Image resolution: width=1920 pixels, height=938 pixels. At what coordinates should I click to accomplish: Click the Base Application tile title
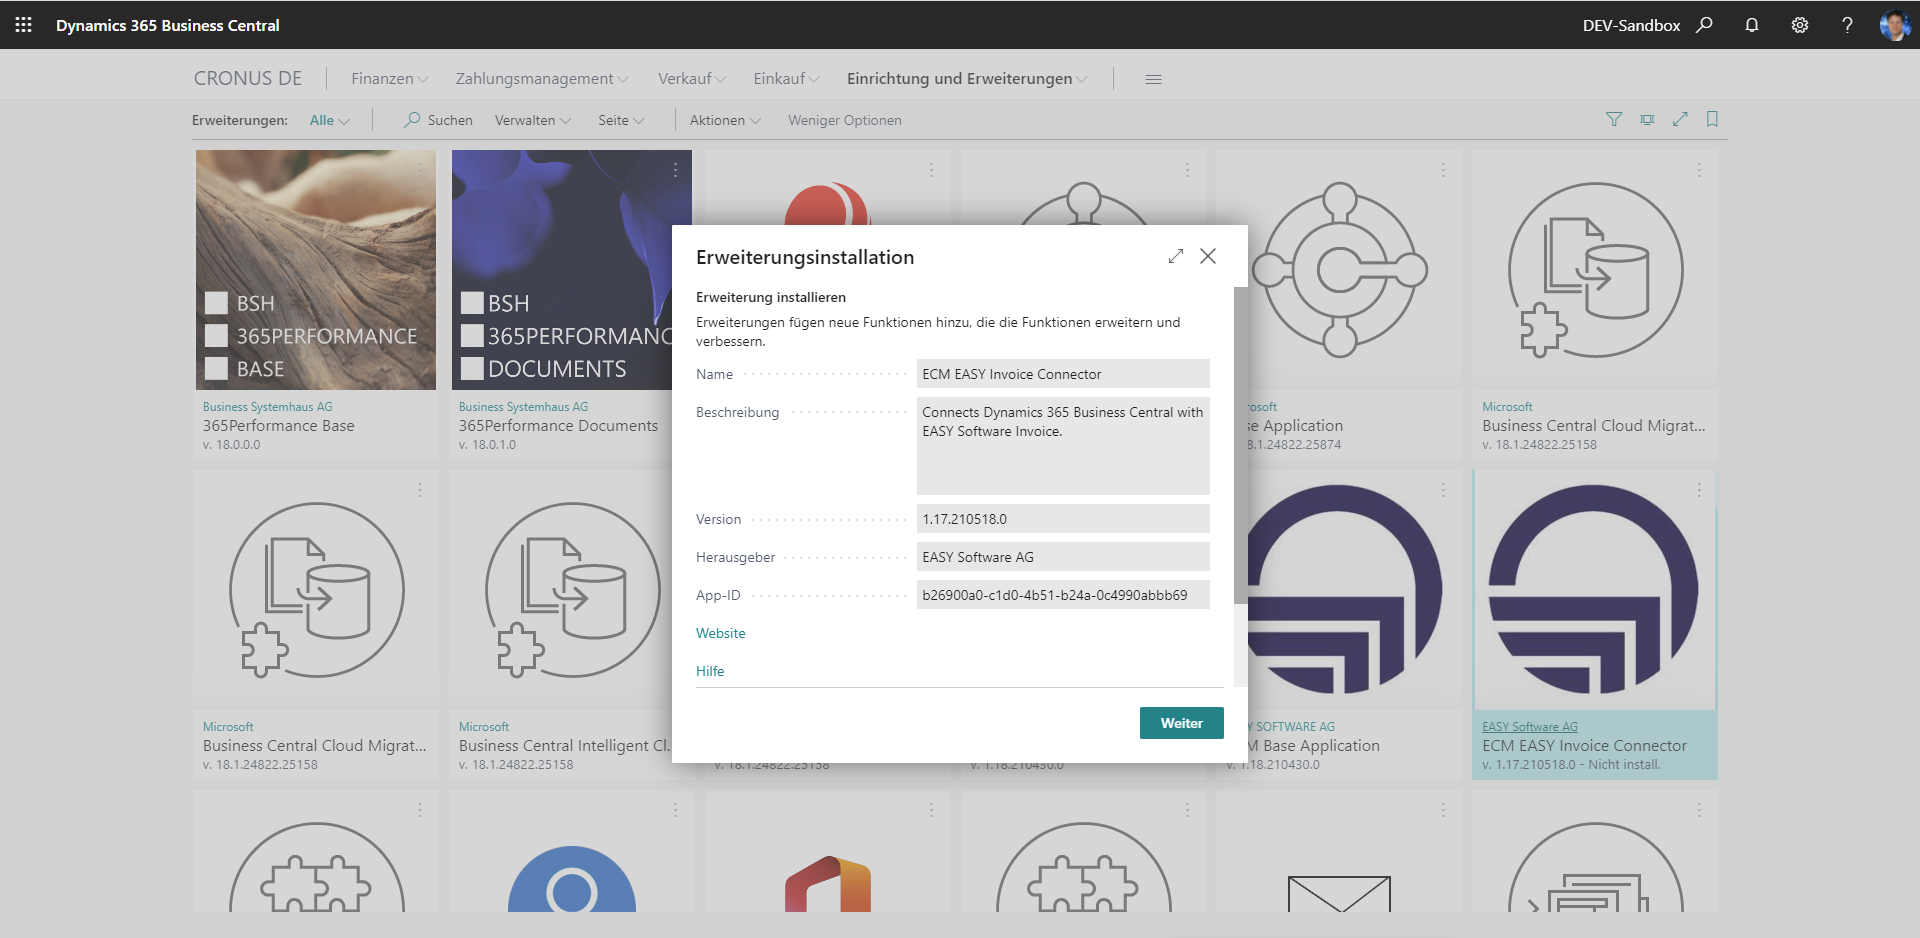pyautogui.click(x=1294, y=425)
